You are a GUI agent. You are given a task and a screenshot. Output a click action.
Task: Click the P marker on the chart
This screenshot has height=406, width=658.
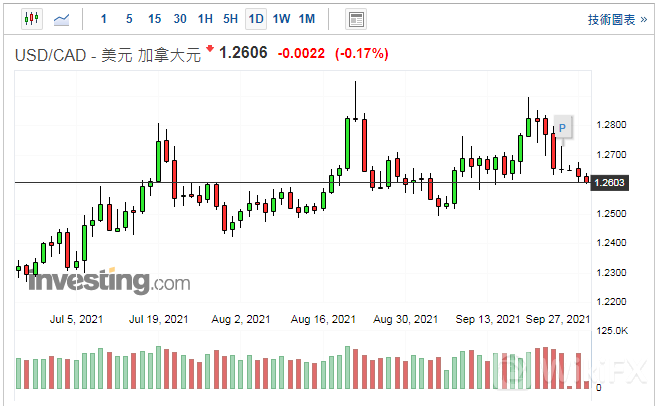pos(562,128)
